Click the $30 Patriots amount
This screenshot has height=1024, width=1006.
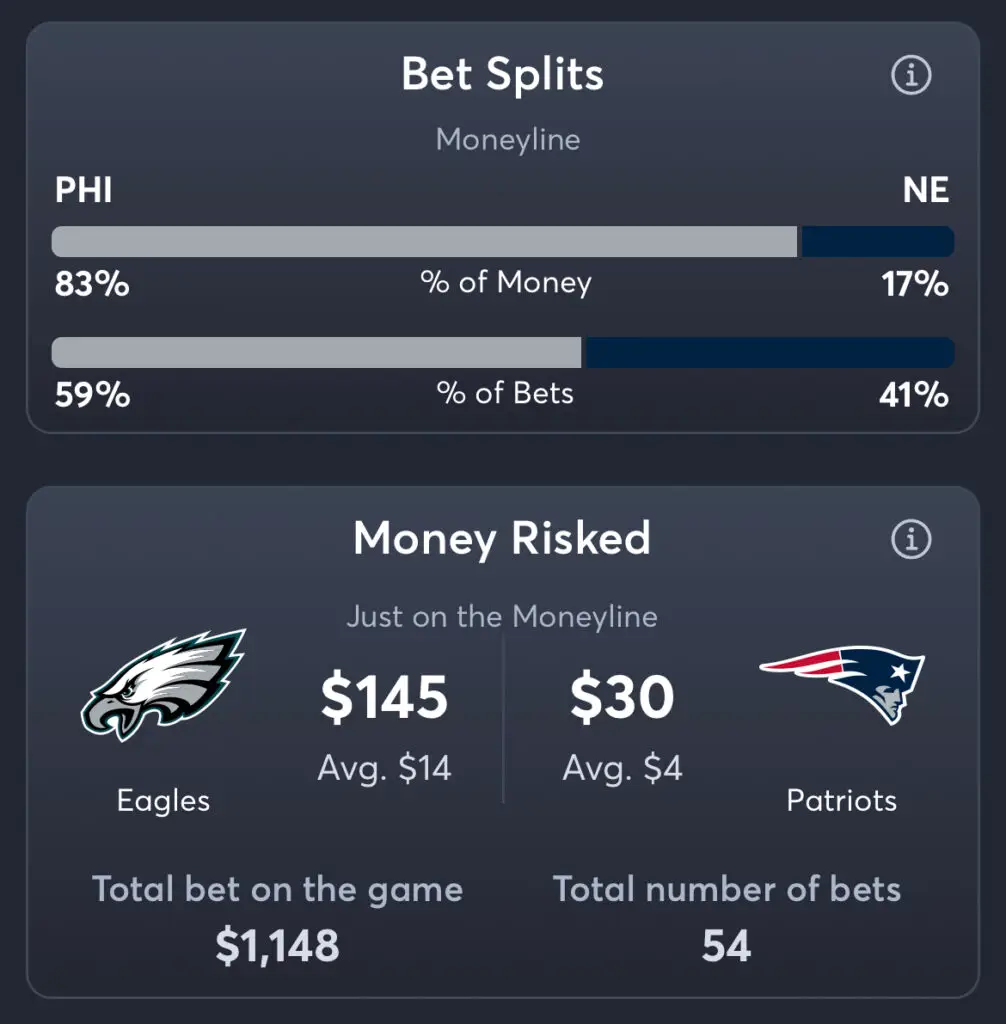coord(622,697)
